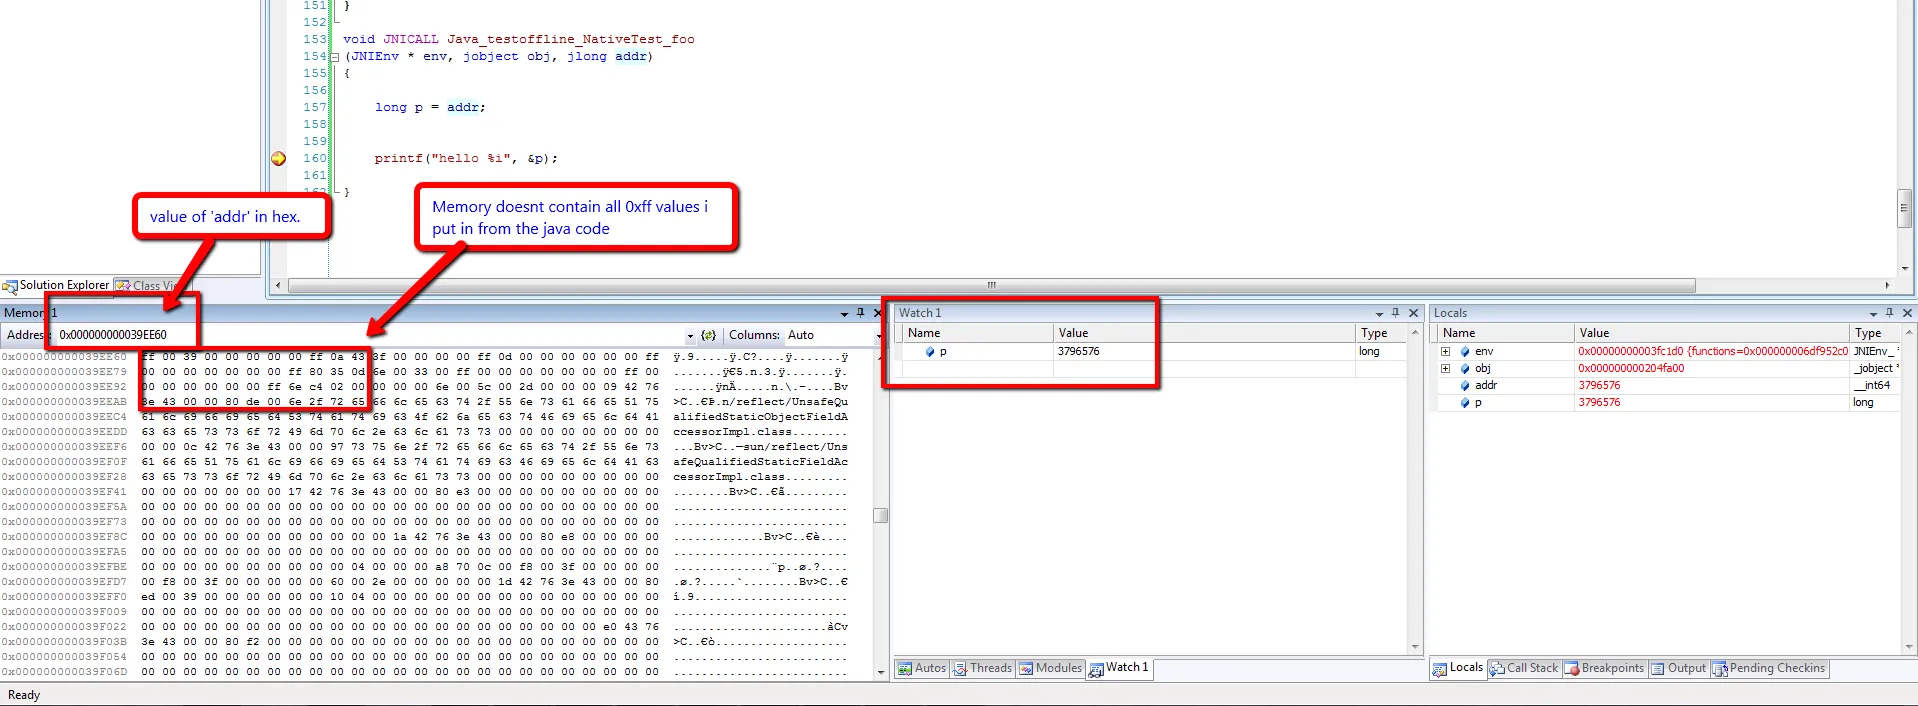Click the Locals scroll up arrow
Viewport: 1918px width, 706px height.
point(1908,333)
